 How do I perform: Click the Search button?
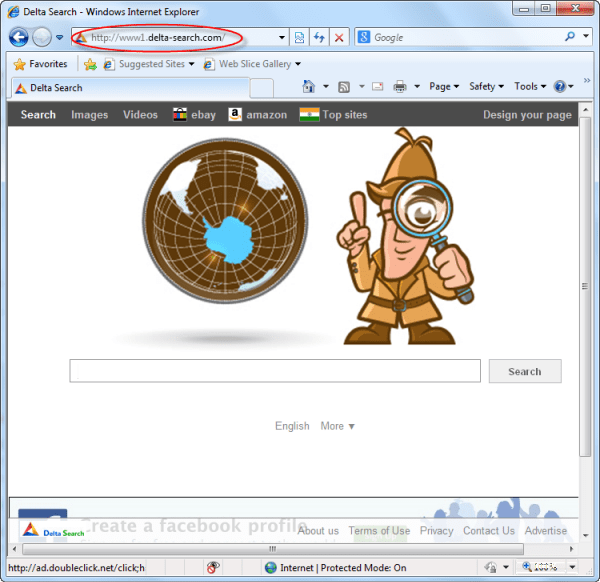525,371
